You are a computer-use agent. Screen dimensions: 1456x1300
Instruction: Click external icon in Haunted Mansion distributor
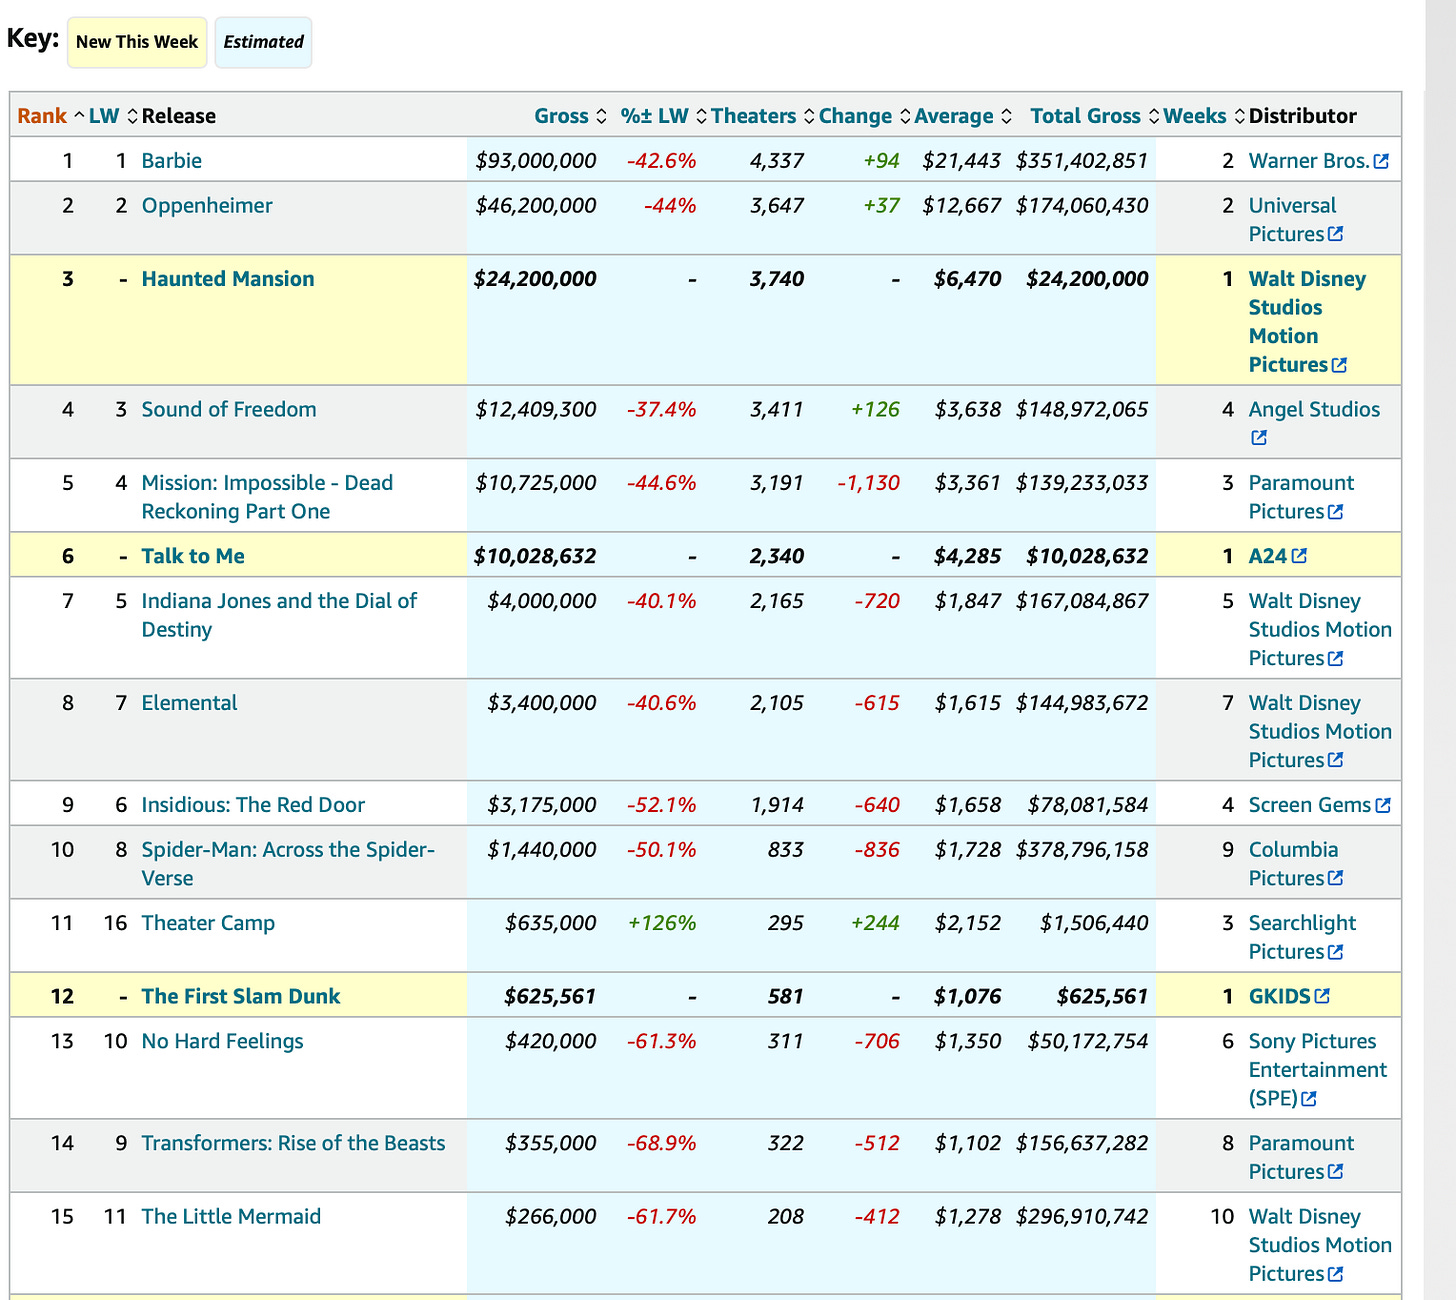[x=1339, y=366]
